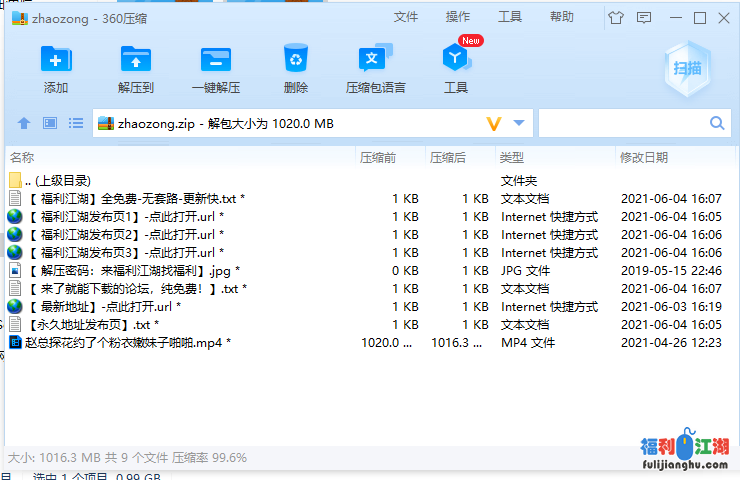
Task: Click the 扫描 (Scan) shield button
Action: point(686,68)
